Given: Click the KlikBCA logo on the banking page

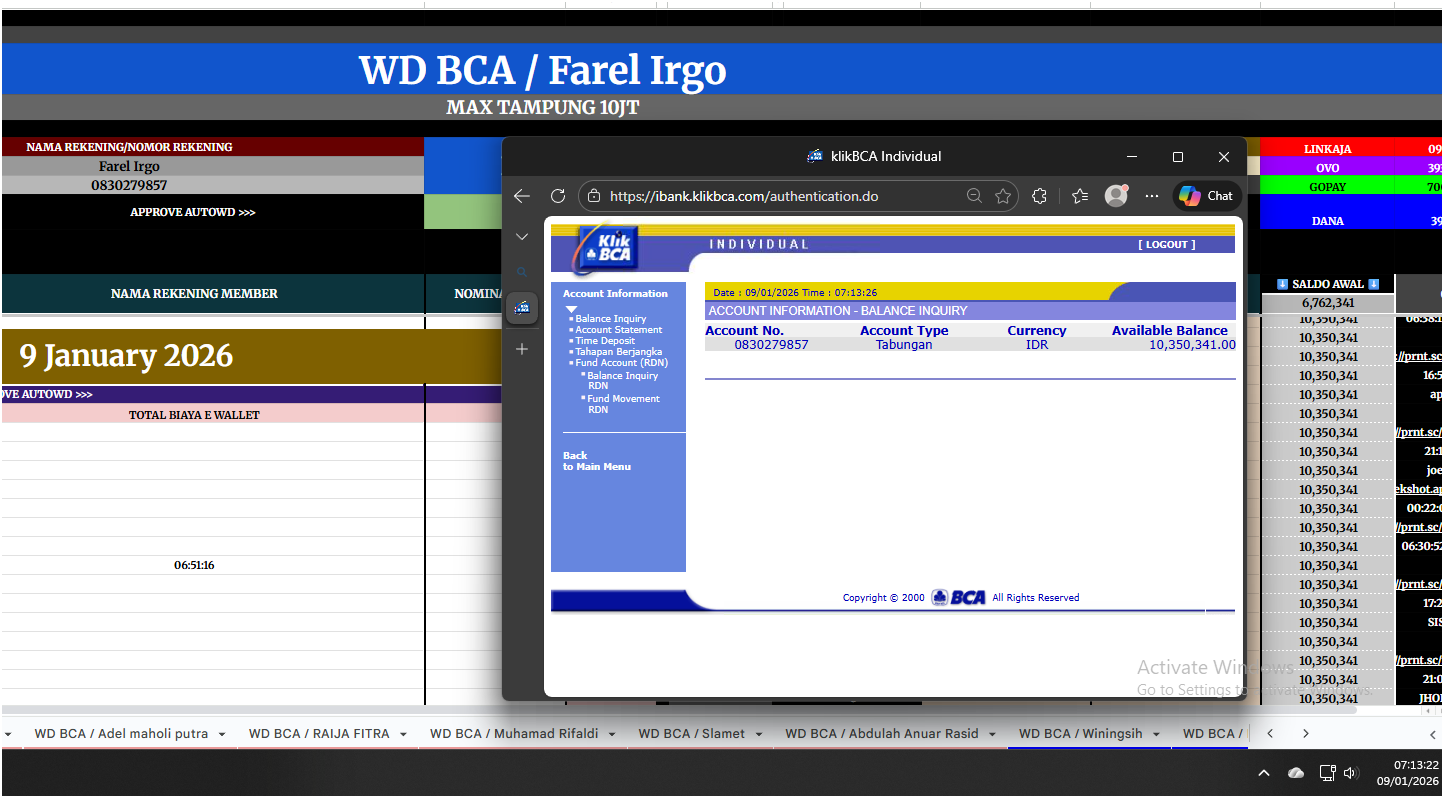Looking at the screenshot, I should pyautogui.click(x=604, y=249).
